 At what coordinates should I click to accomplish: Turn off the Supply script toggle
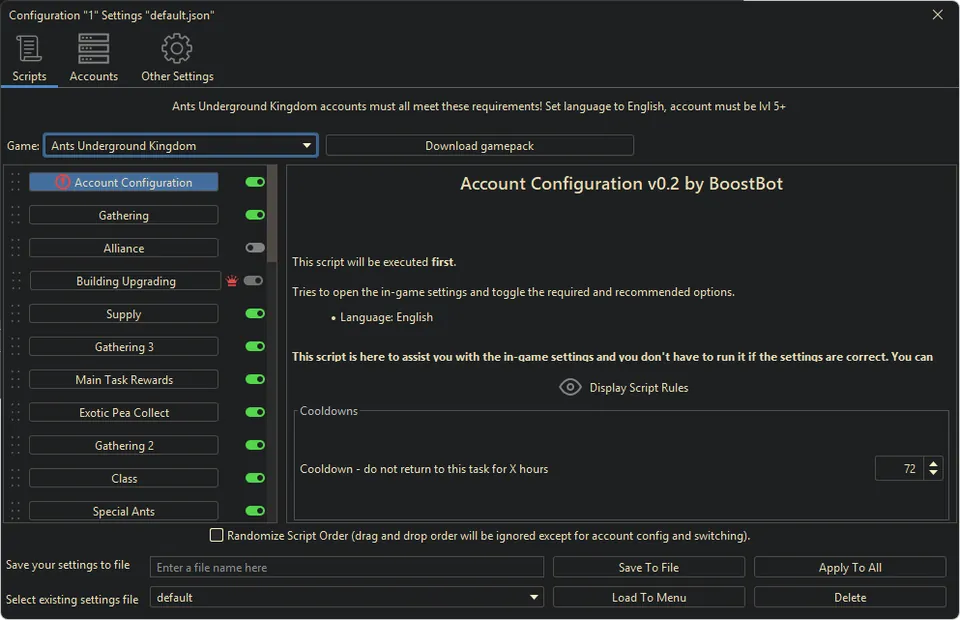tap(255, 313)
